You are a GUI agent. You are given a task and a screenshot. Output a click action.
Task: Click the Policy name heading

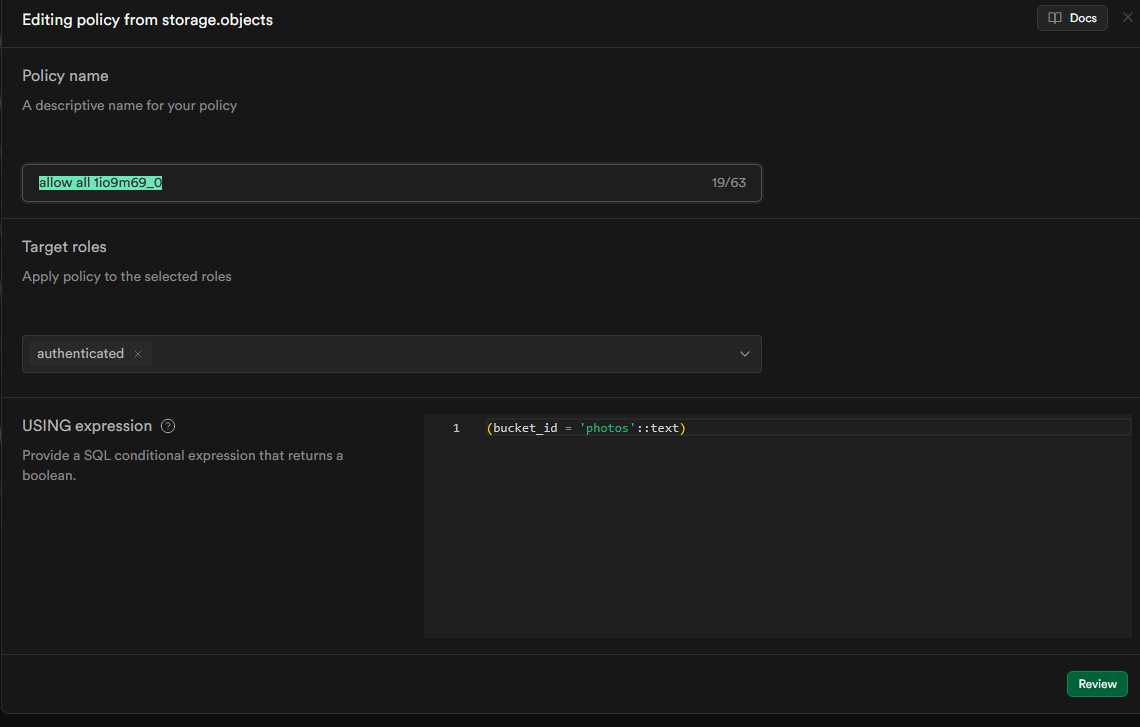coord(65,76)
